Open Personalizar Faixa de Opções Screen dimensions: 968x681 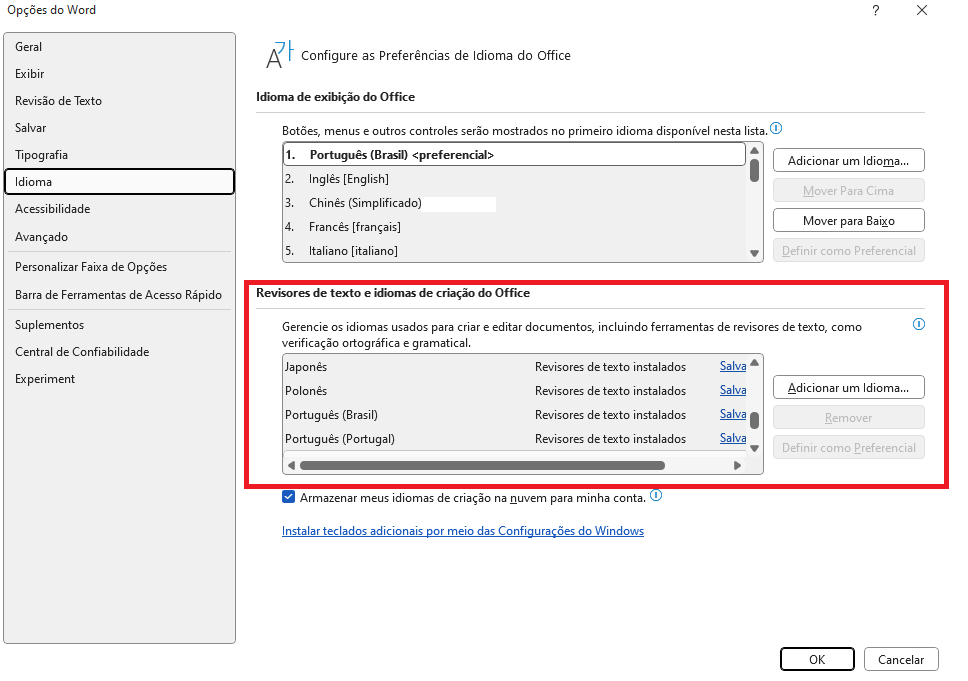click(119, 267)
